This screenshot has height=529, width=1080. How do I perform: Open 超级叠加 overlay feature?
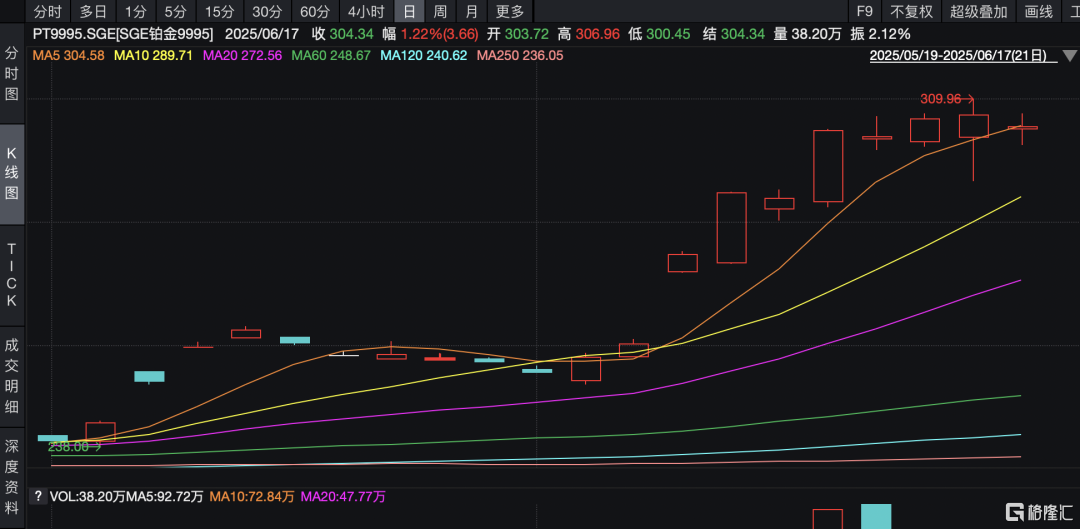point(979,11)
